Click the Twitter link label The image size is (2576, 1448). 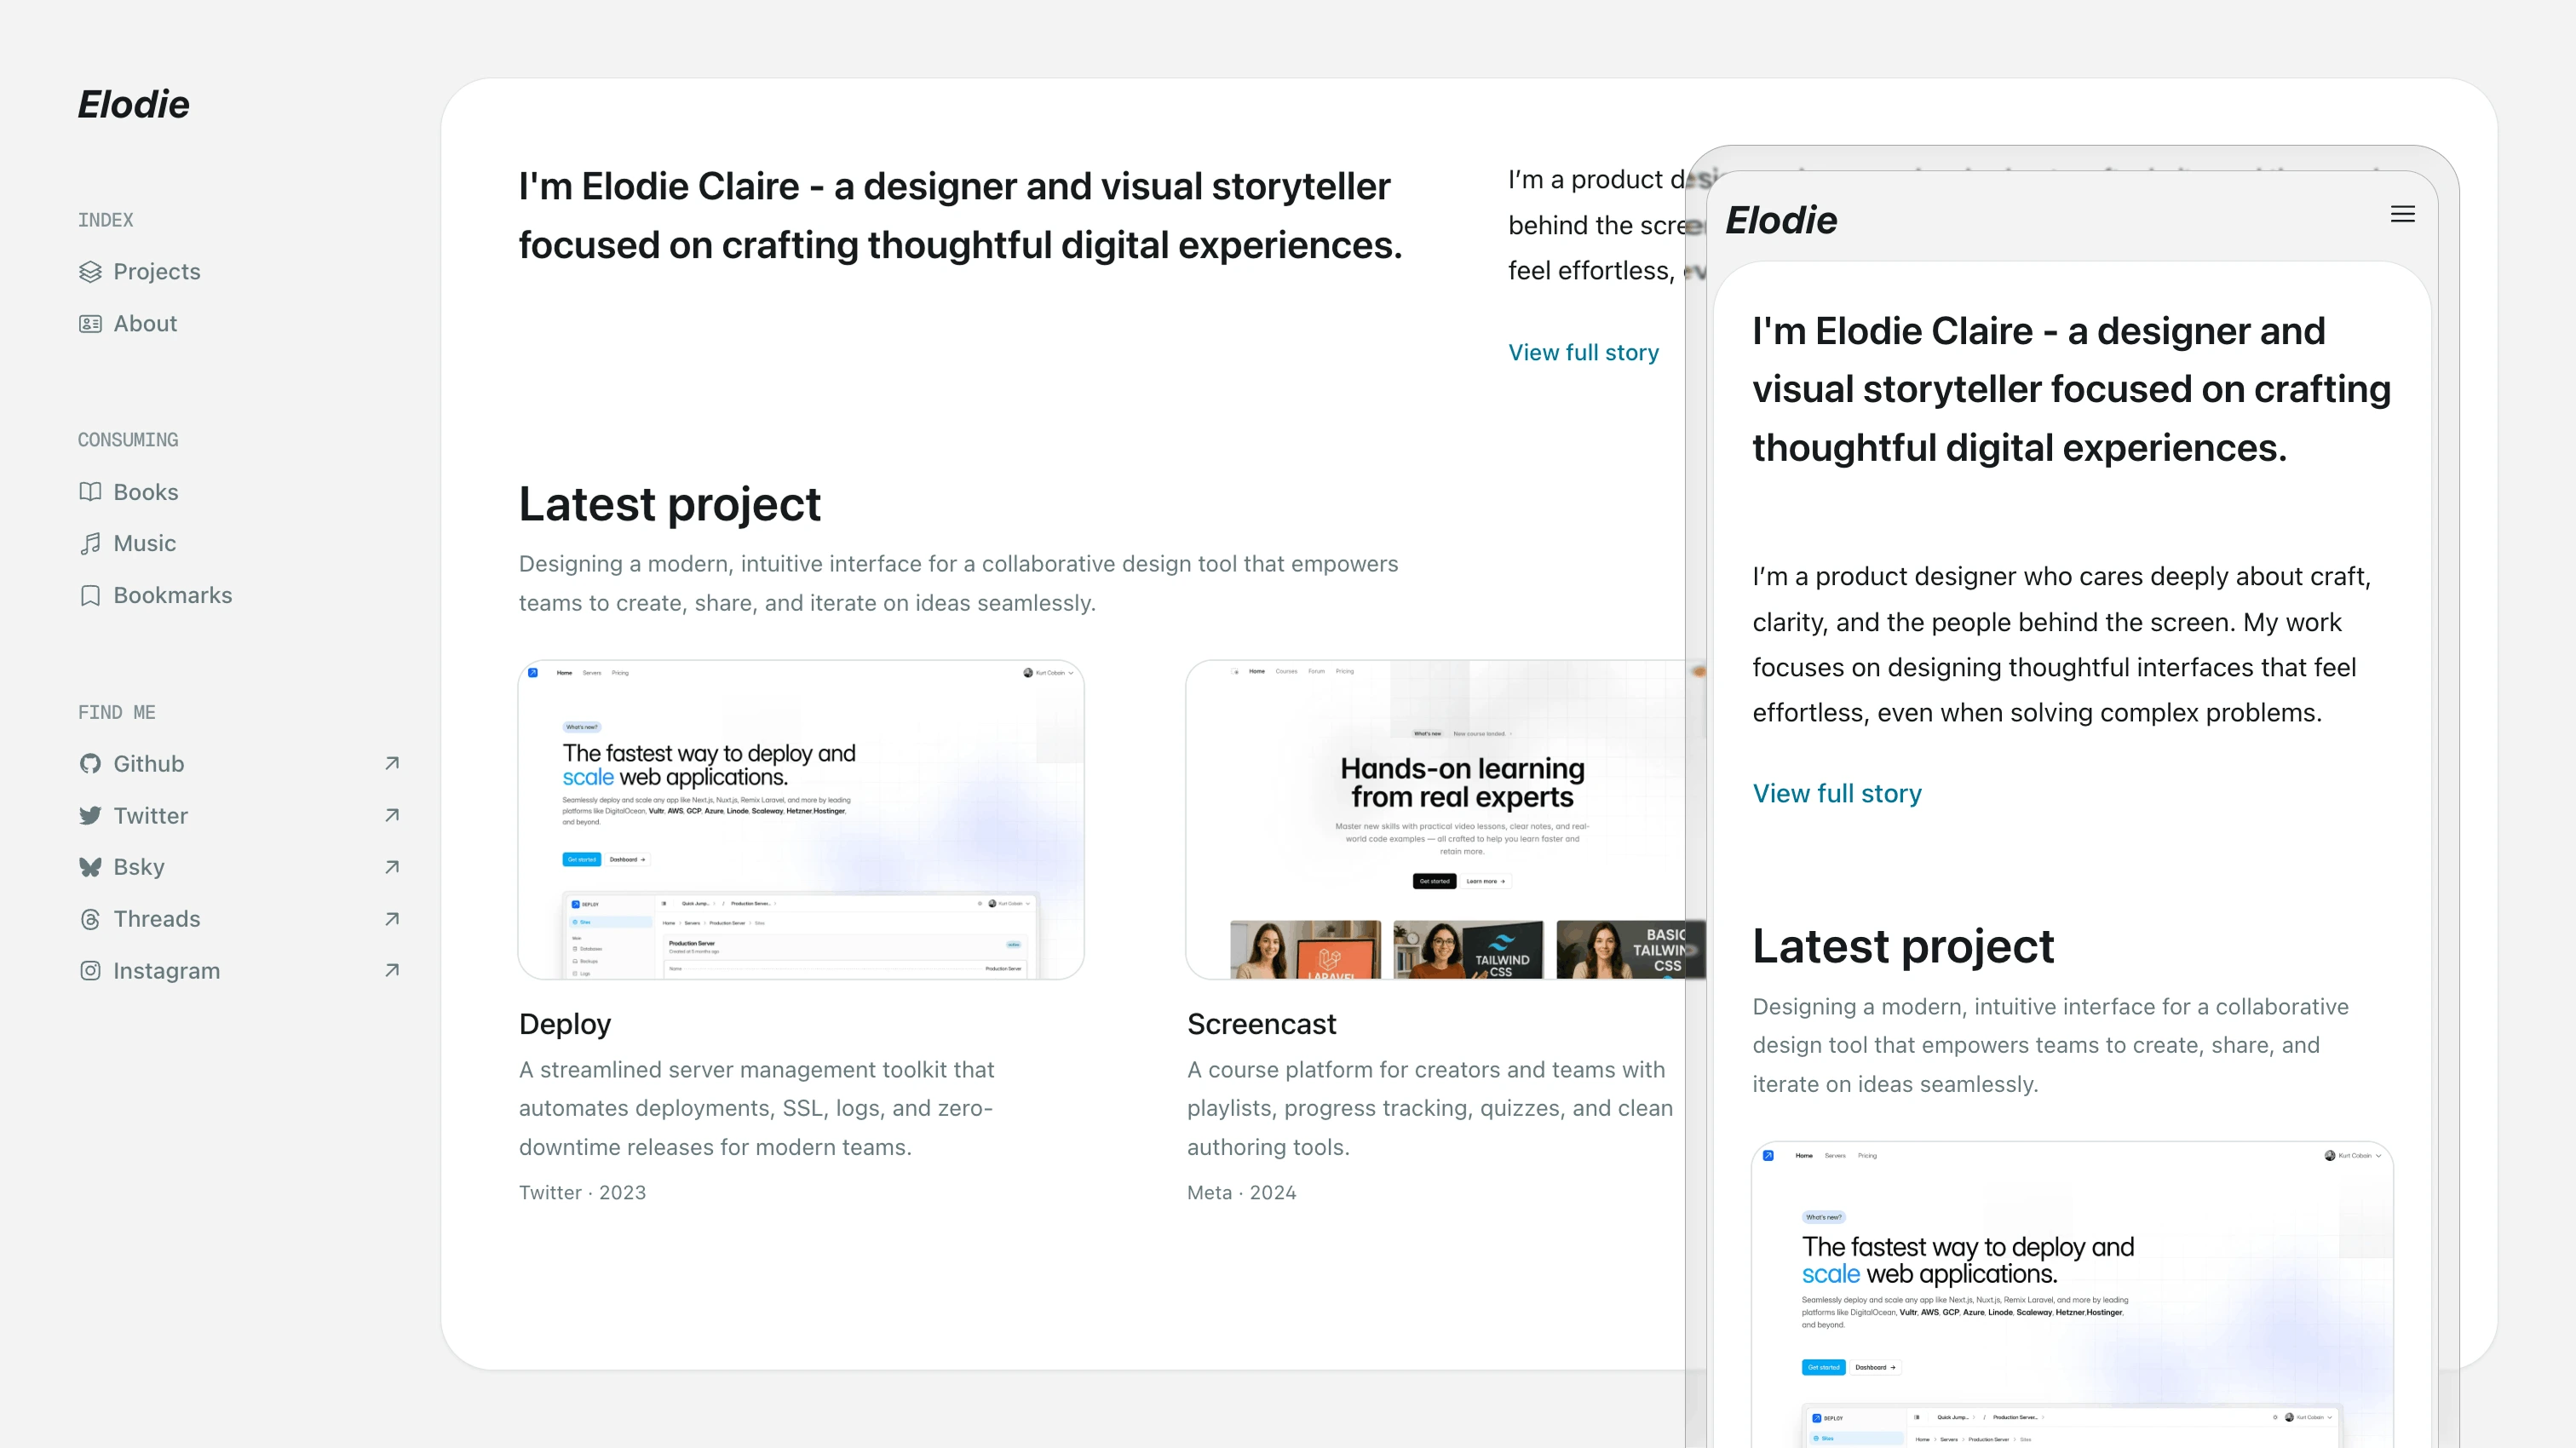coord(150,816)
